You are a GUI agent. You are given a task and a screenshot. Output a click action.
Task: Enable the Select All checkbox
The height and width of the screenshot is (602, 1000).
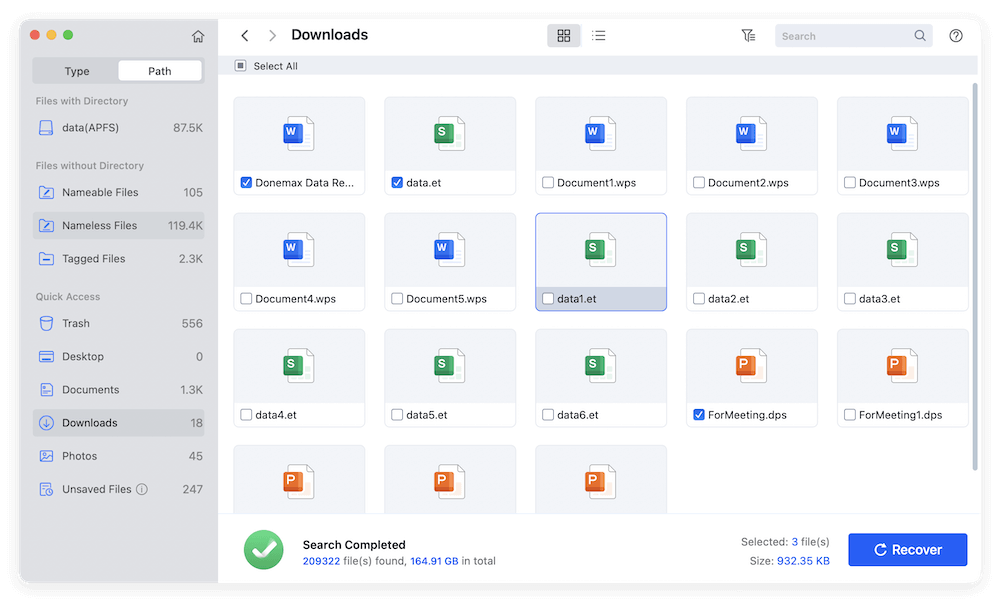click(240, 64)
